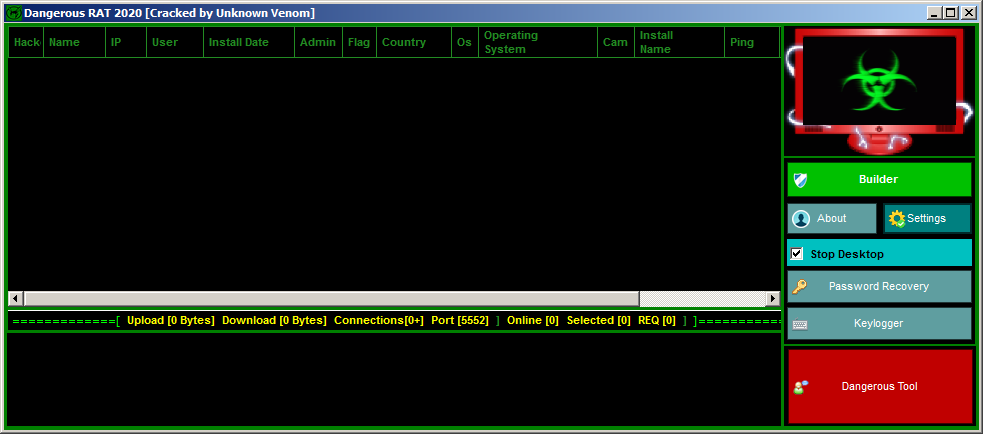Click the key icon on Password Recovery
This screenshot has height=434, width=983.
(x=800, y=287)
